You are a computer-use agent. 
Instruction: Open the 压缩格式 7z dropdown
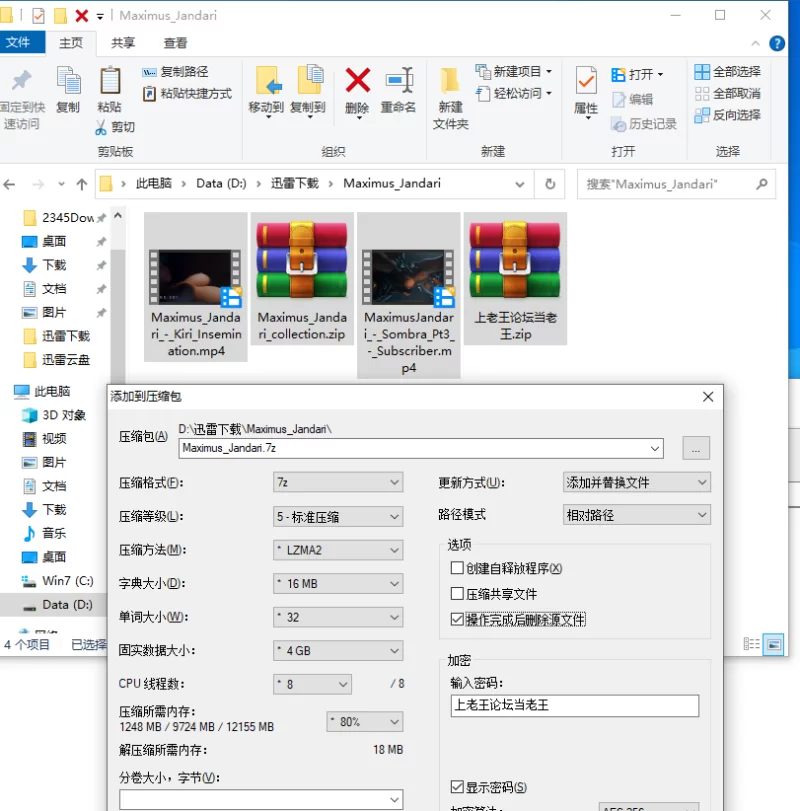tap(338, 483)
